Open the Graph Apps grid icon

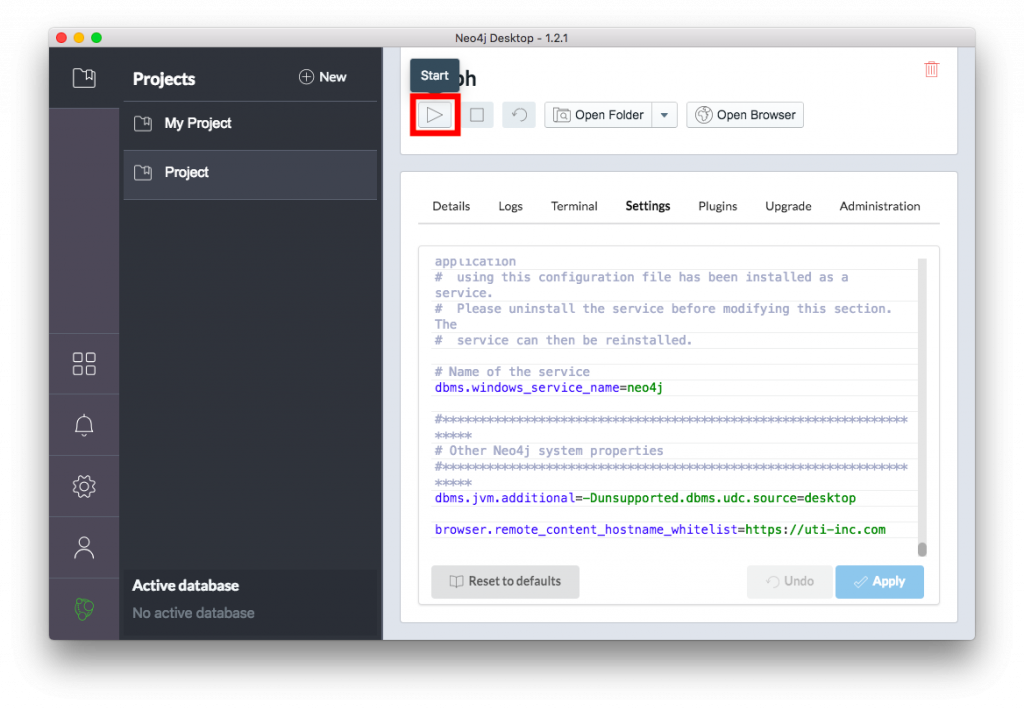point(84,364)
